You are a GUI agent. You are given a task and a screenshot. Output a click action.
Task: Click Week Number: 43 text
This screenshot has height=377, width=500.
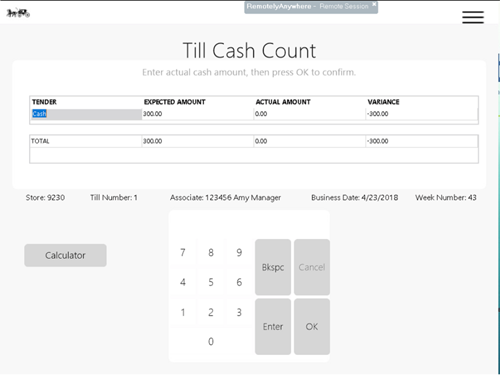446,198
